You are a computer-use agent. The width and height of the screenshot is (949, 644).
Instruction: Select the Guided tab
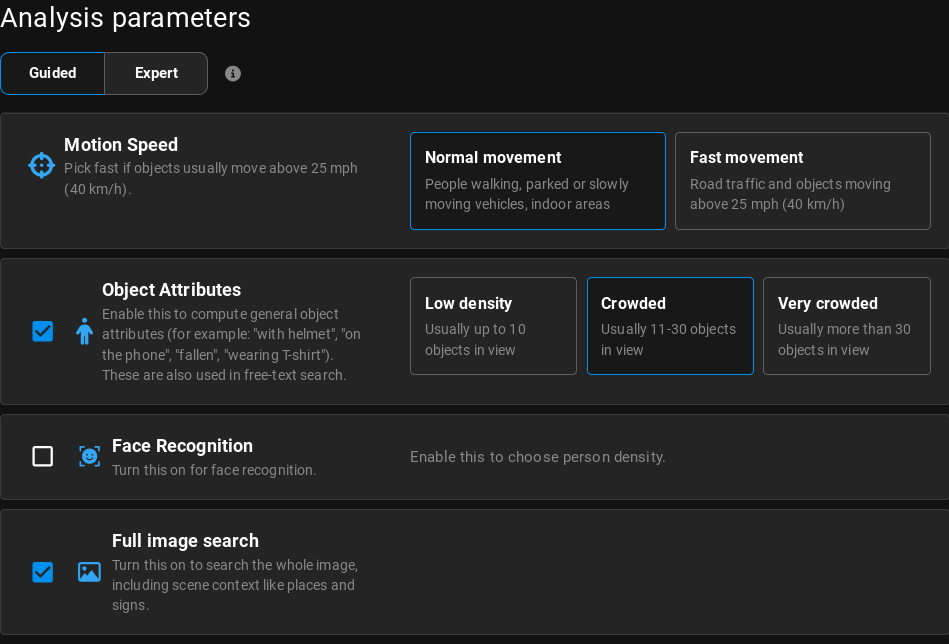[52, 73]
